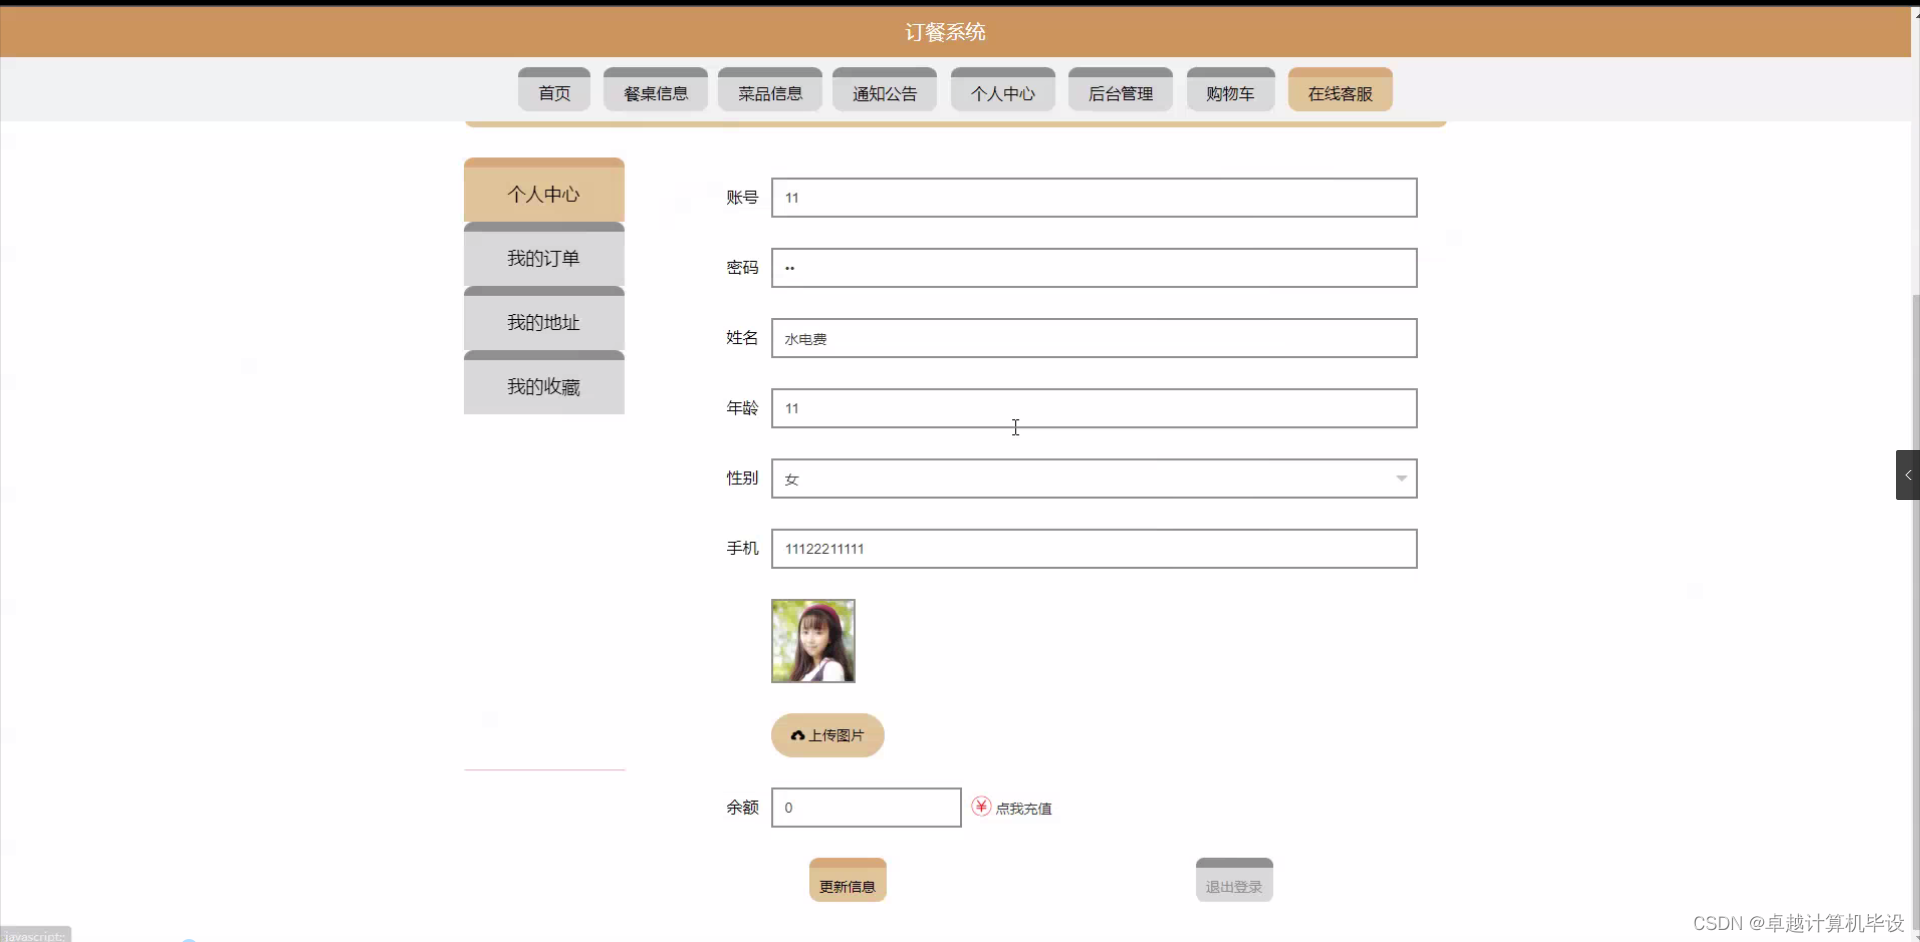Go to the 后台管理 tab
This screenshot has width=1920, height=942.
(1120, 92)
